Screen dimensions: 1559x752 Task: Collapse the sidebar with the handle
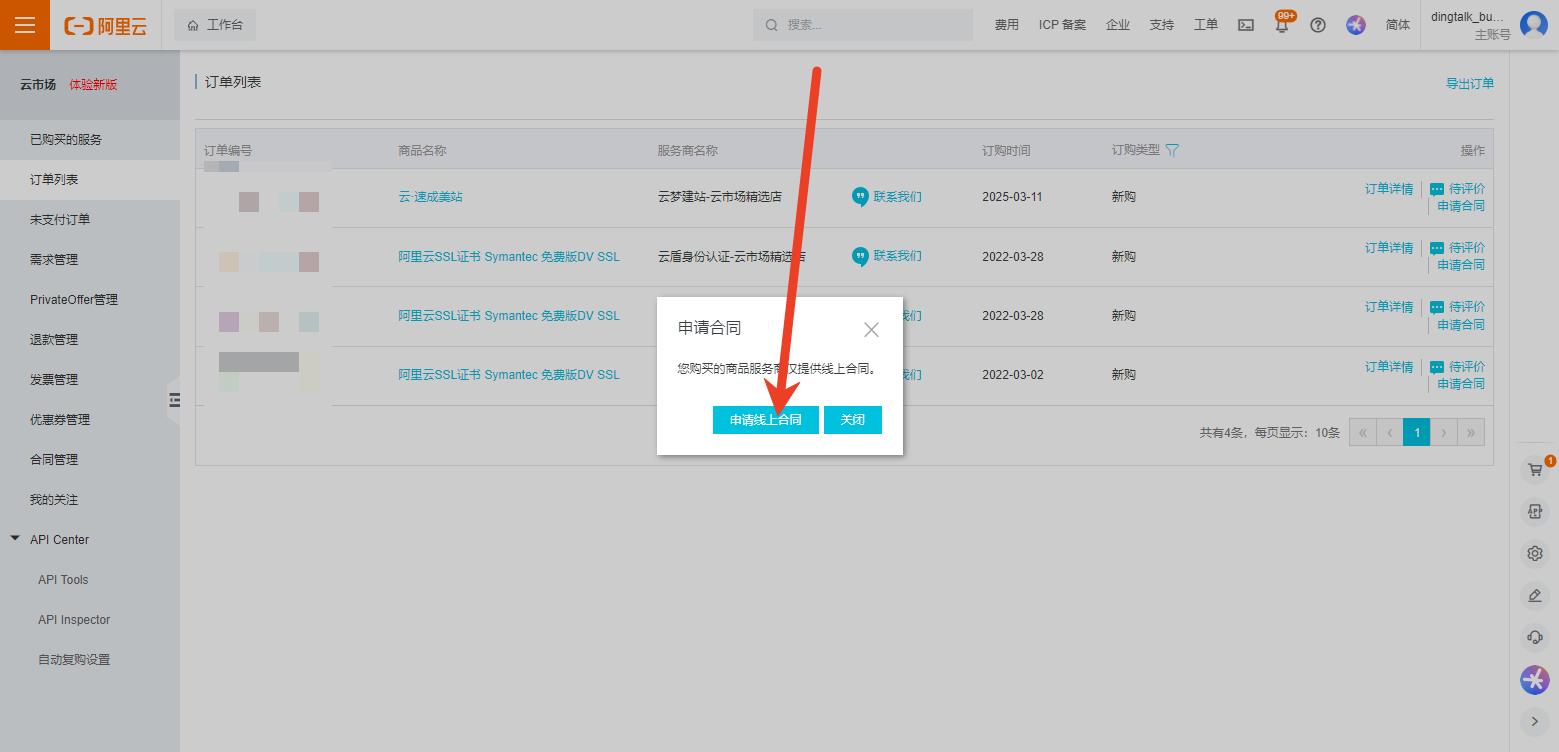[174, 400]
